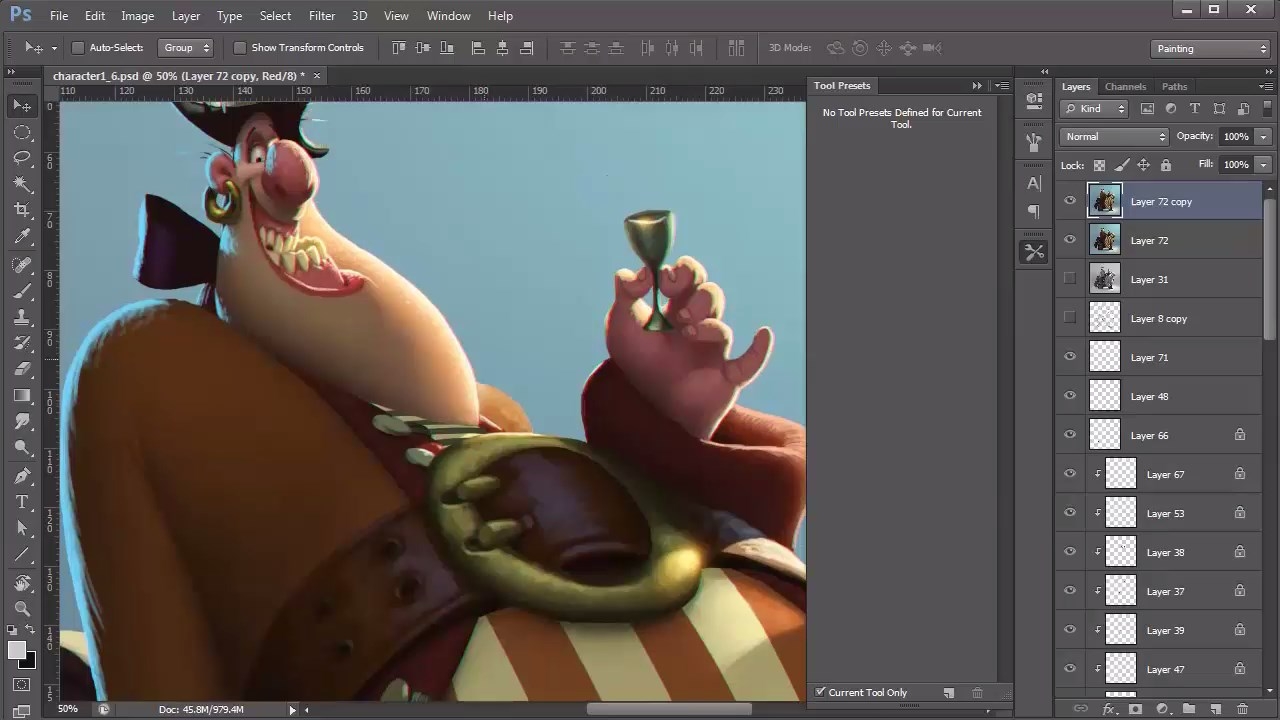Select the Eyedropper tool
1280x720 pixels.
tap(22, 236)
